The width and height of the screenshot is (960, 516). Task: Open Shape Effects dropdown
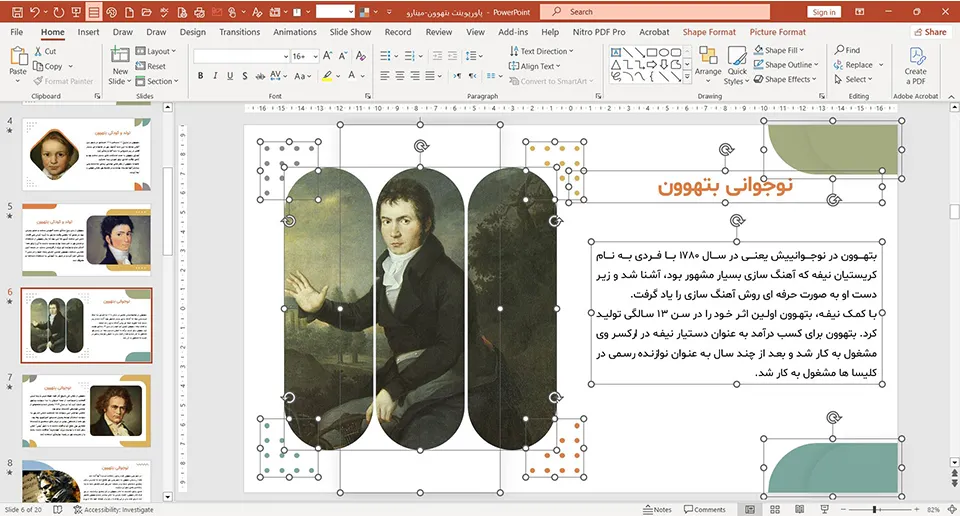click(x=785, y=79)
